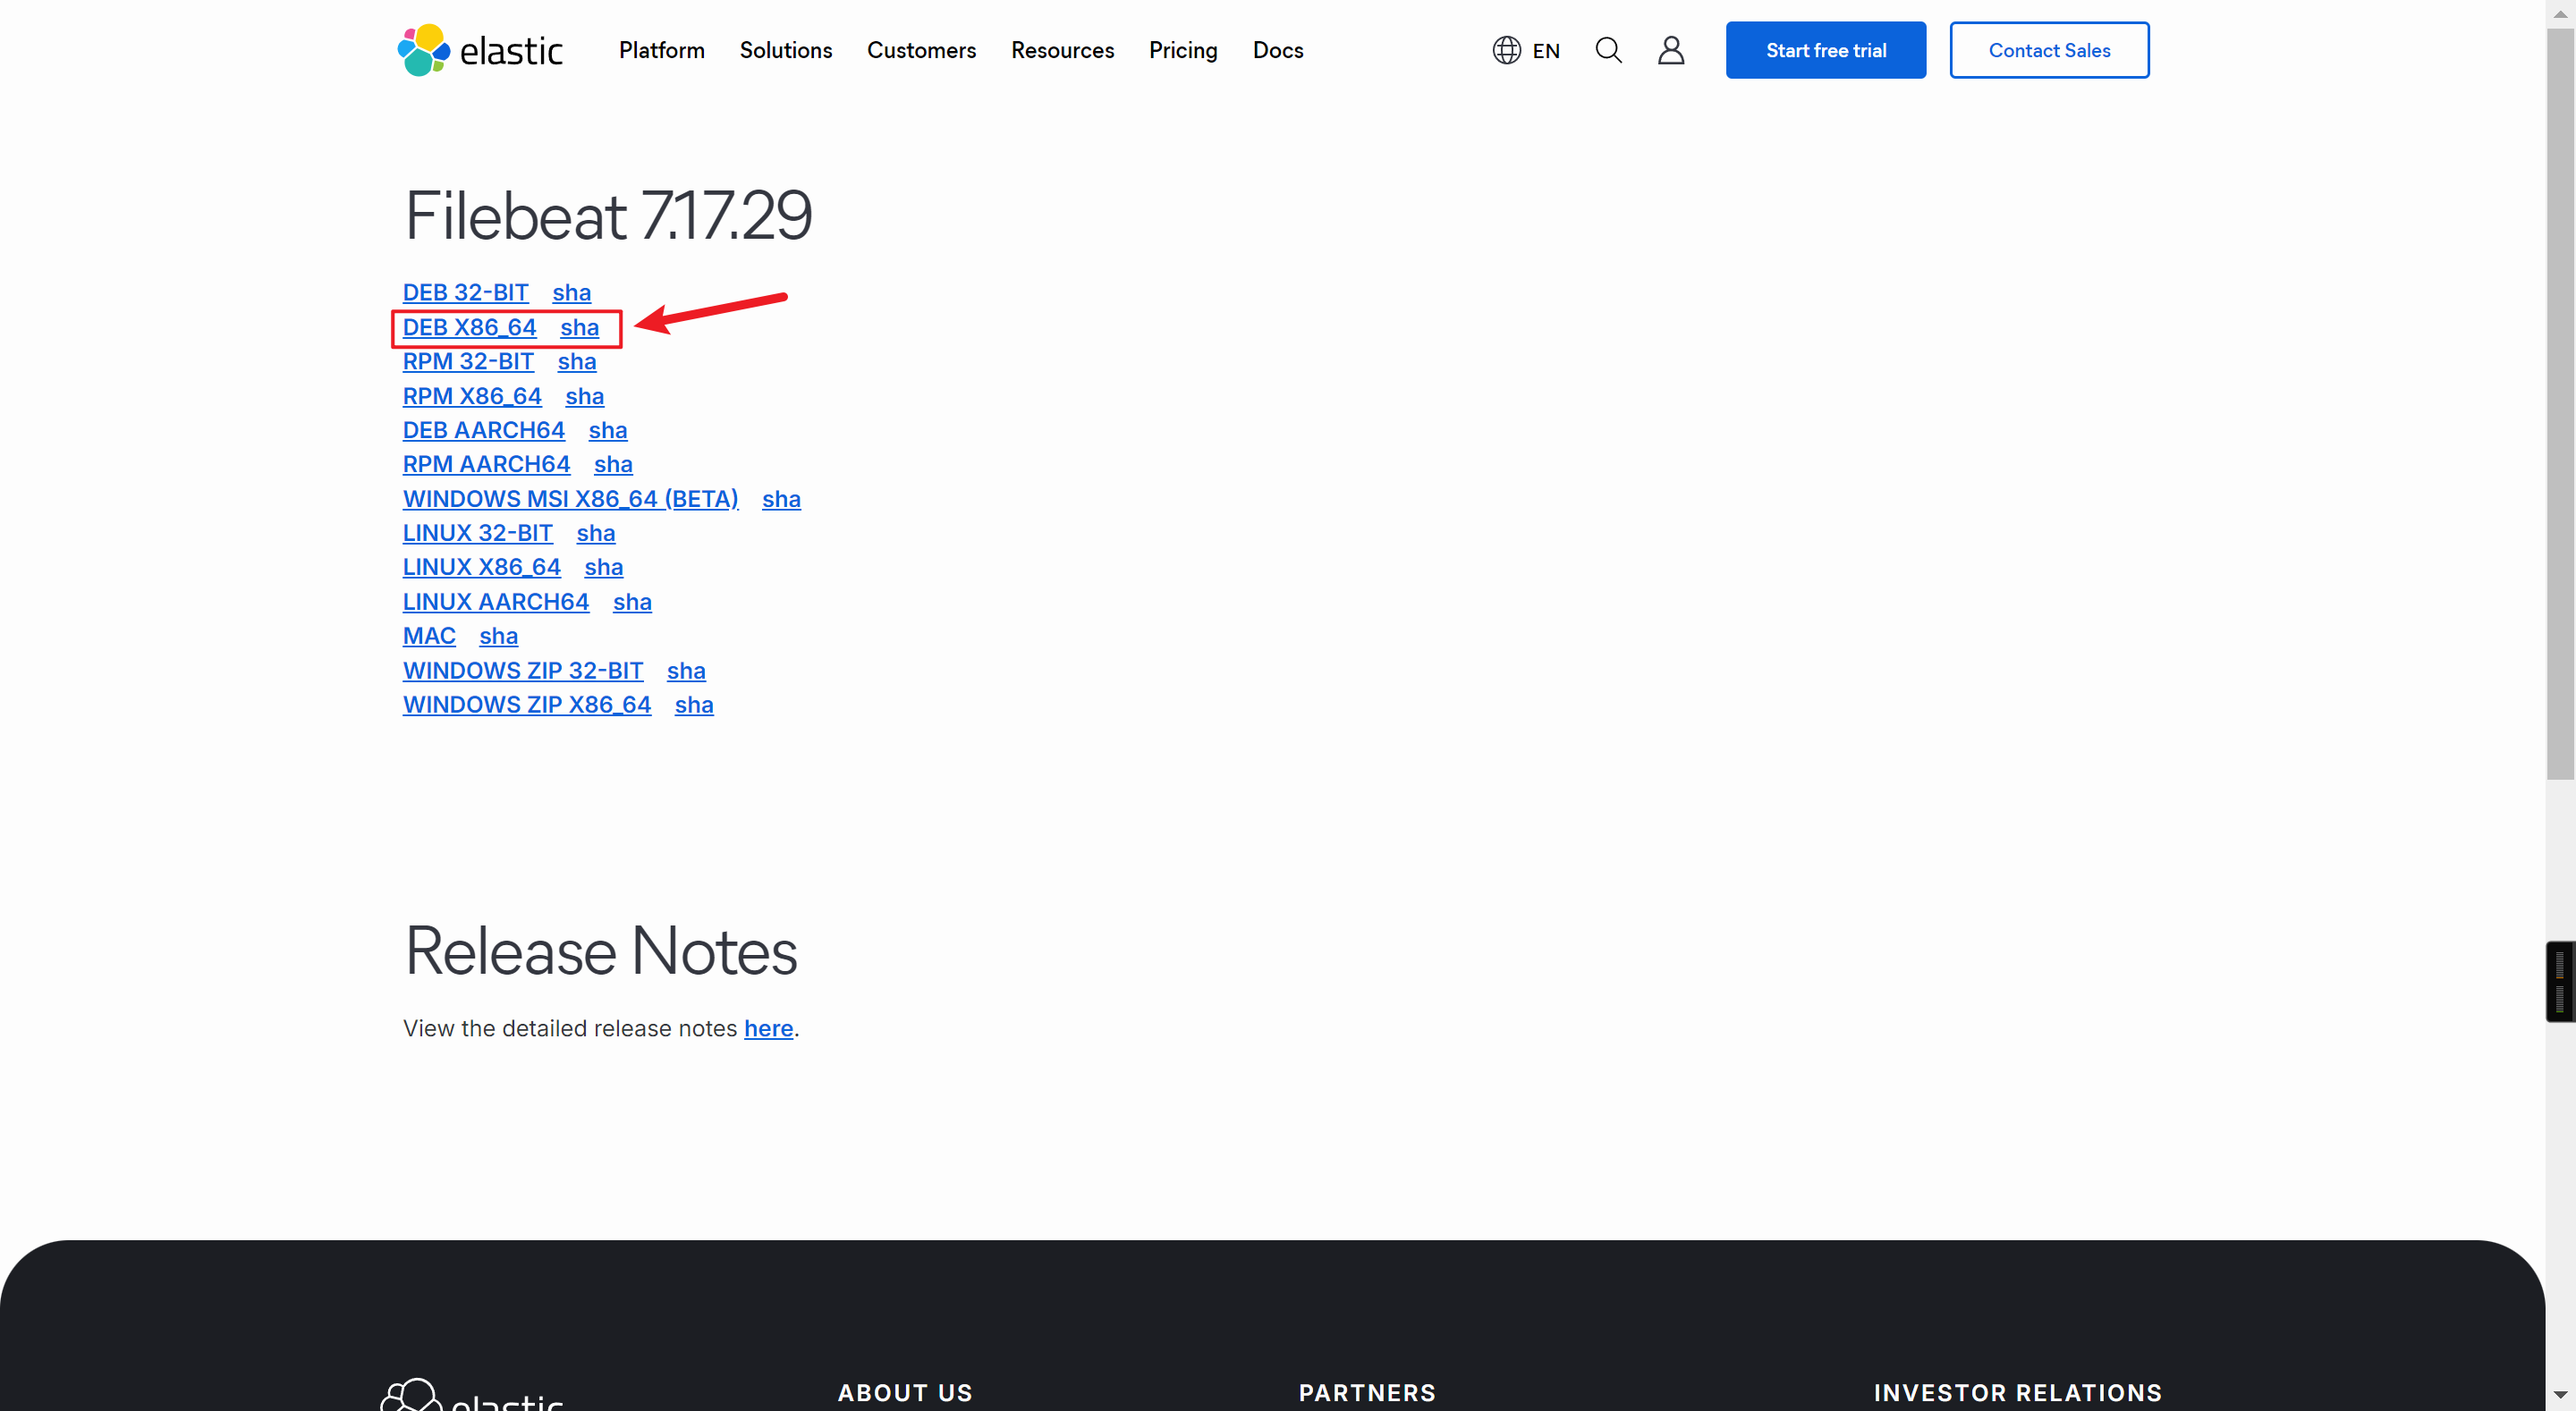
Task: Click the Contact Sales button
Action: [2049, 50]
